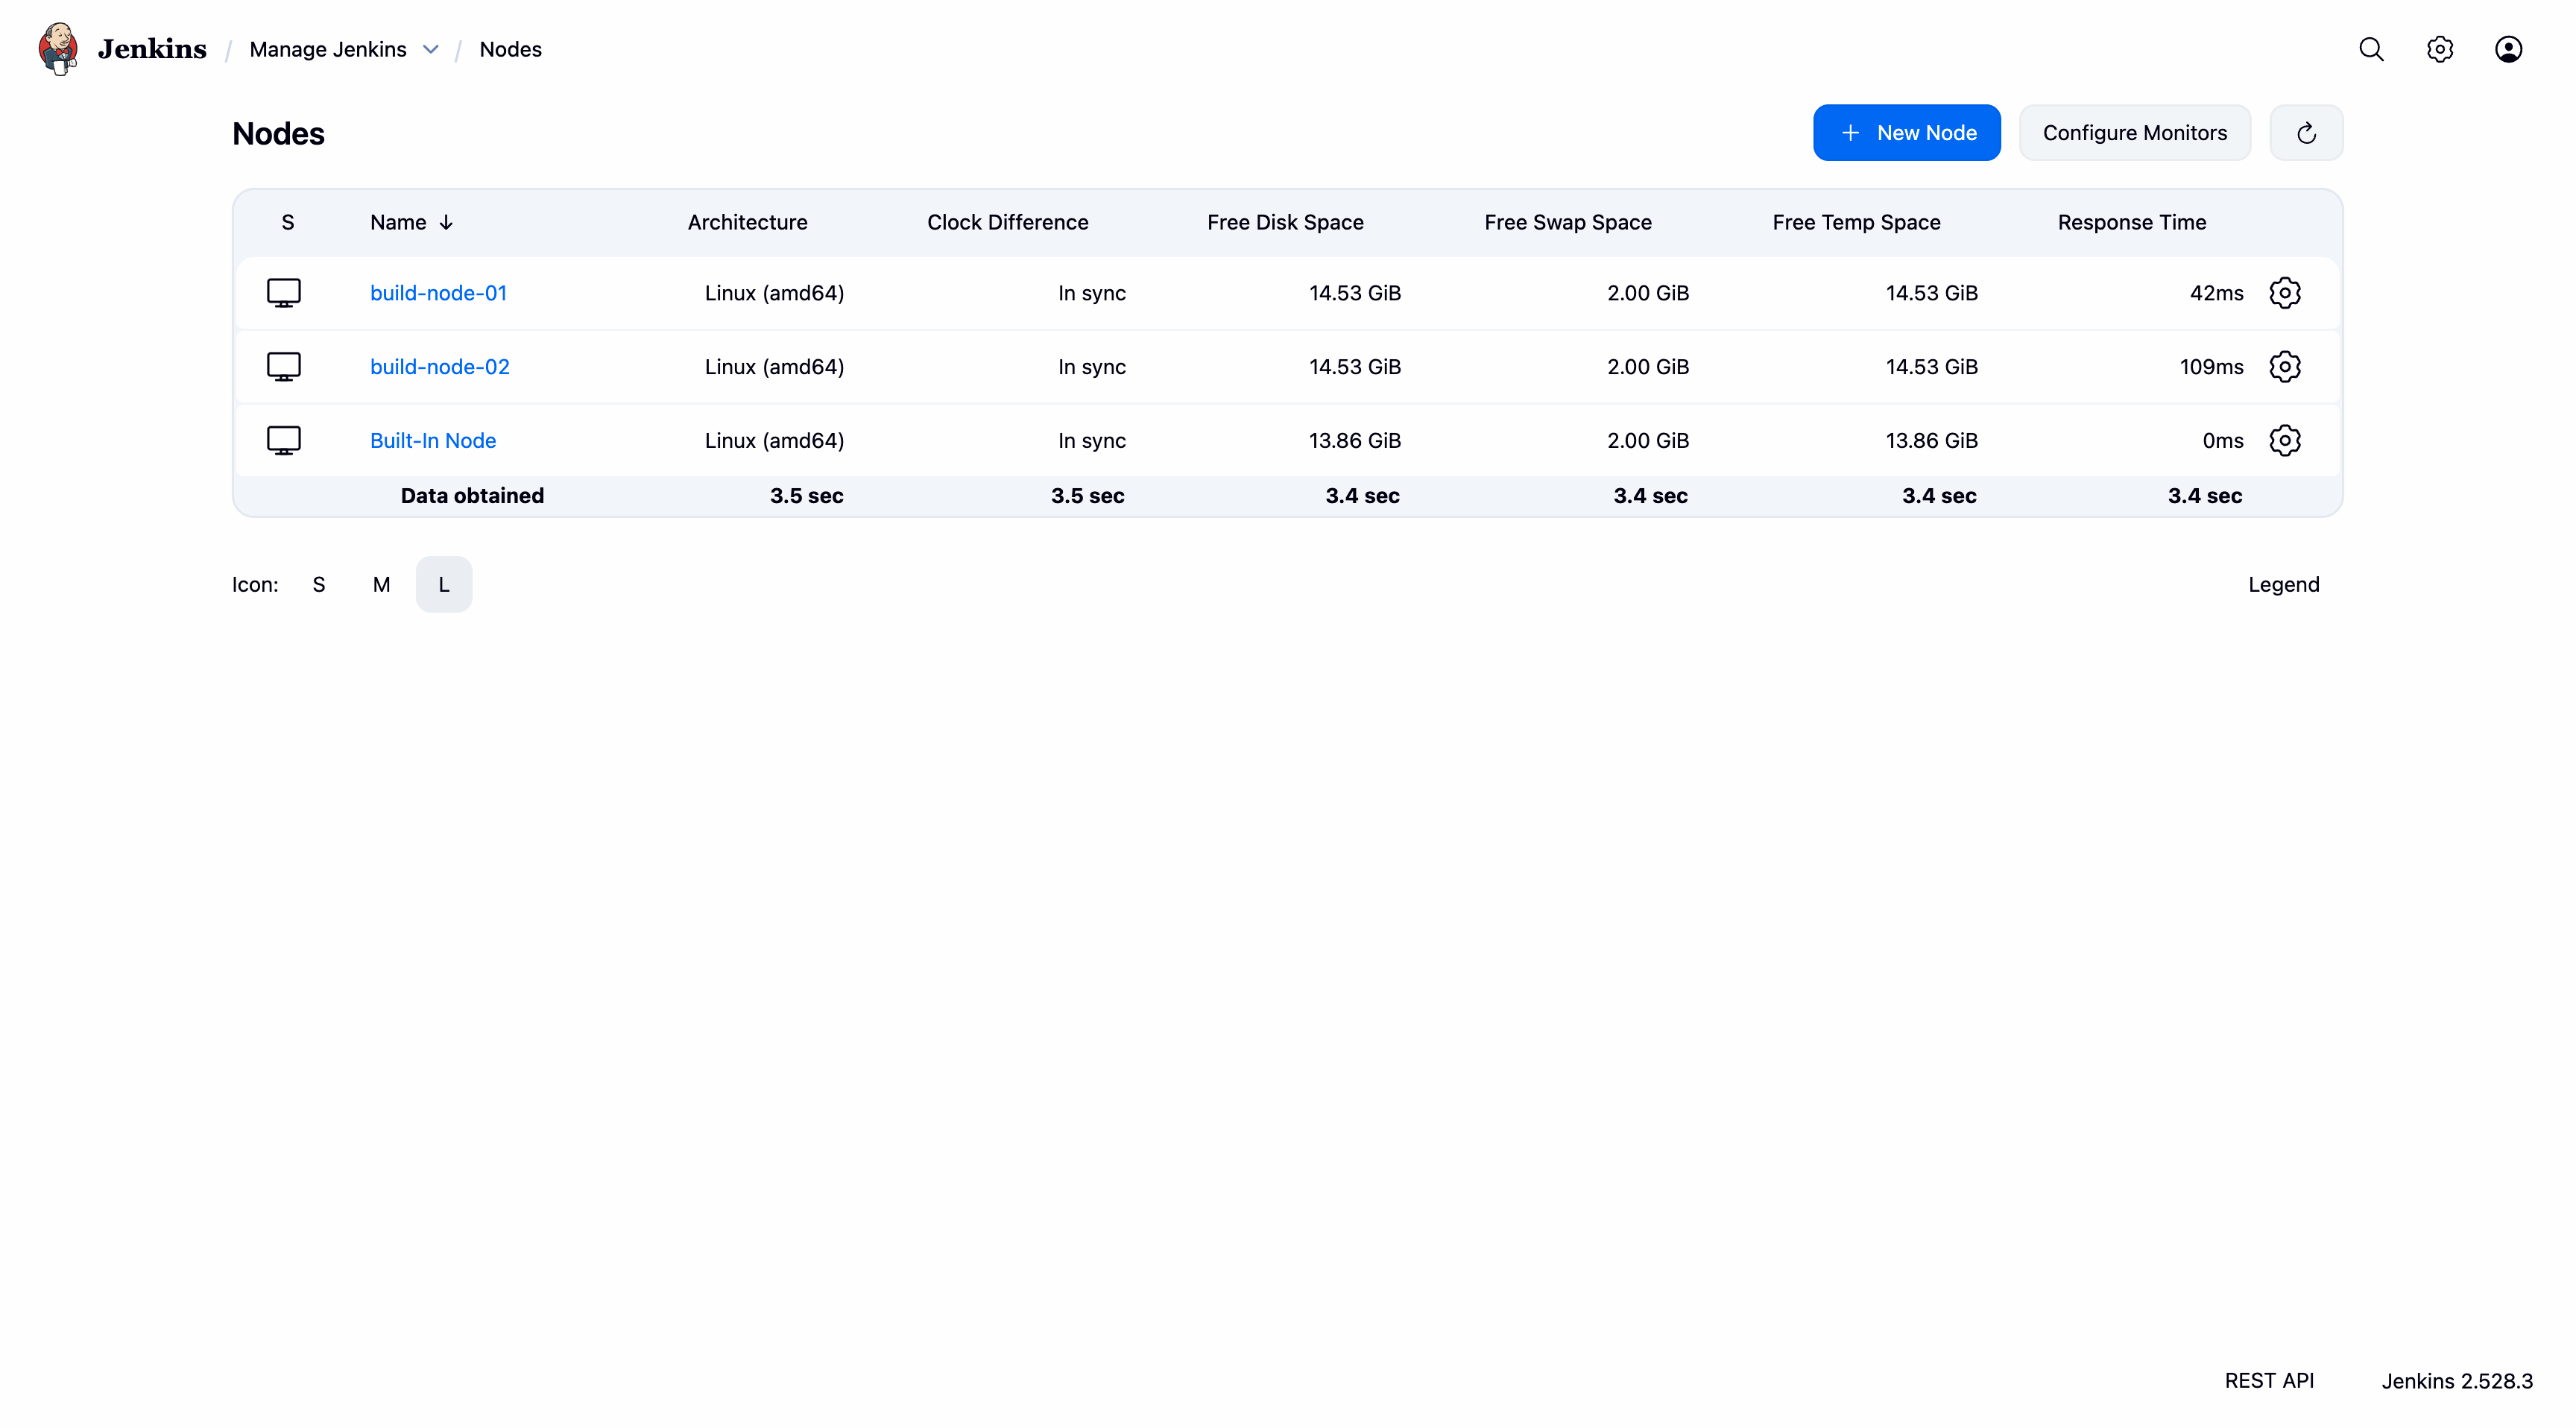The width and height of the screenshot is (2576, 1428).
Task: Click the refresh status icon button
Action: (2306, 133)
